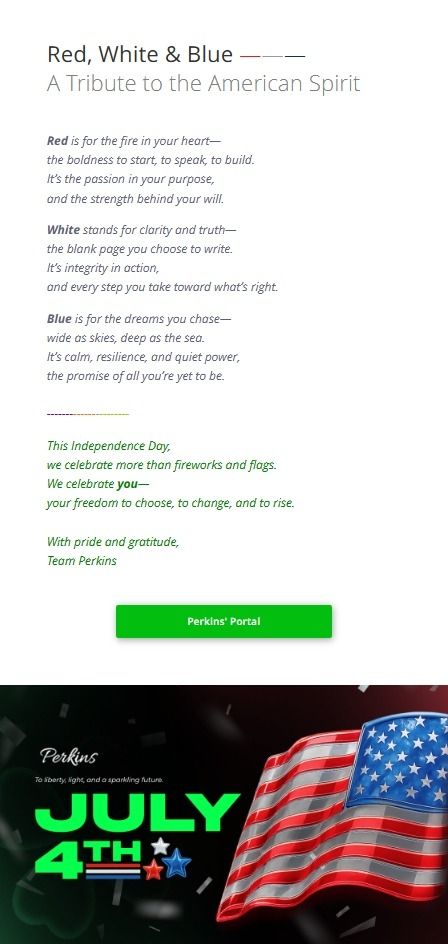Image resolution: width=448 pixels, height=944 pixels.
Task: Click the bold word 'Red' in poem
Action: coord(57,141)
